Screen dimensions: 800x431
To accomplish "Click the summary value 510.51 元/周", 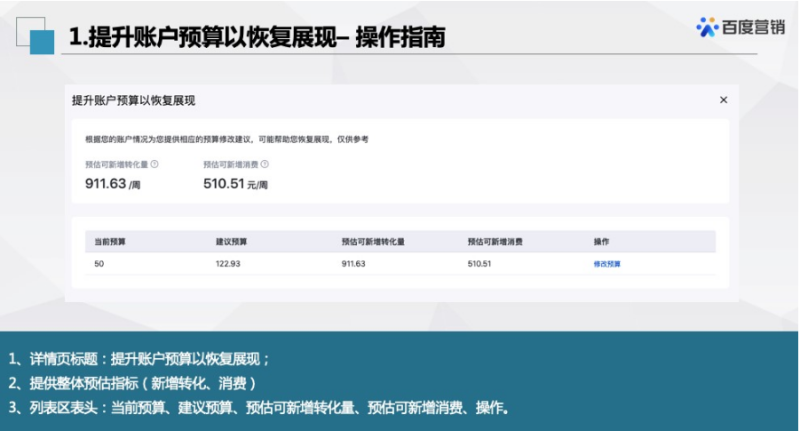I will coord(235,184).
